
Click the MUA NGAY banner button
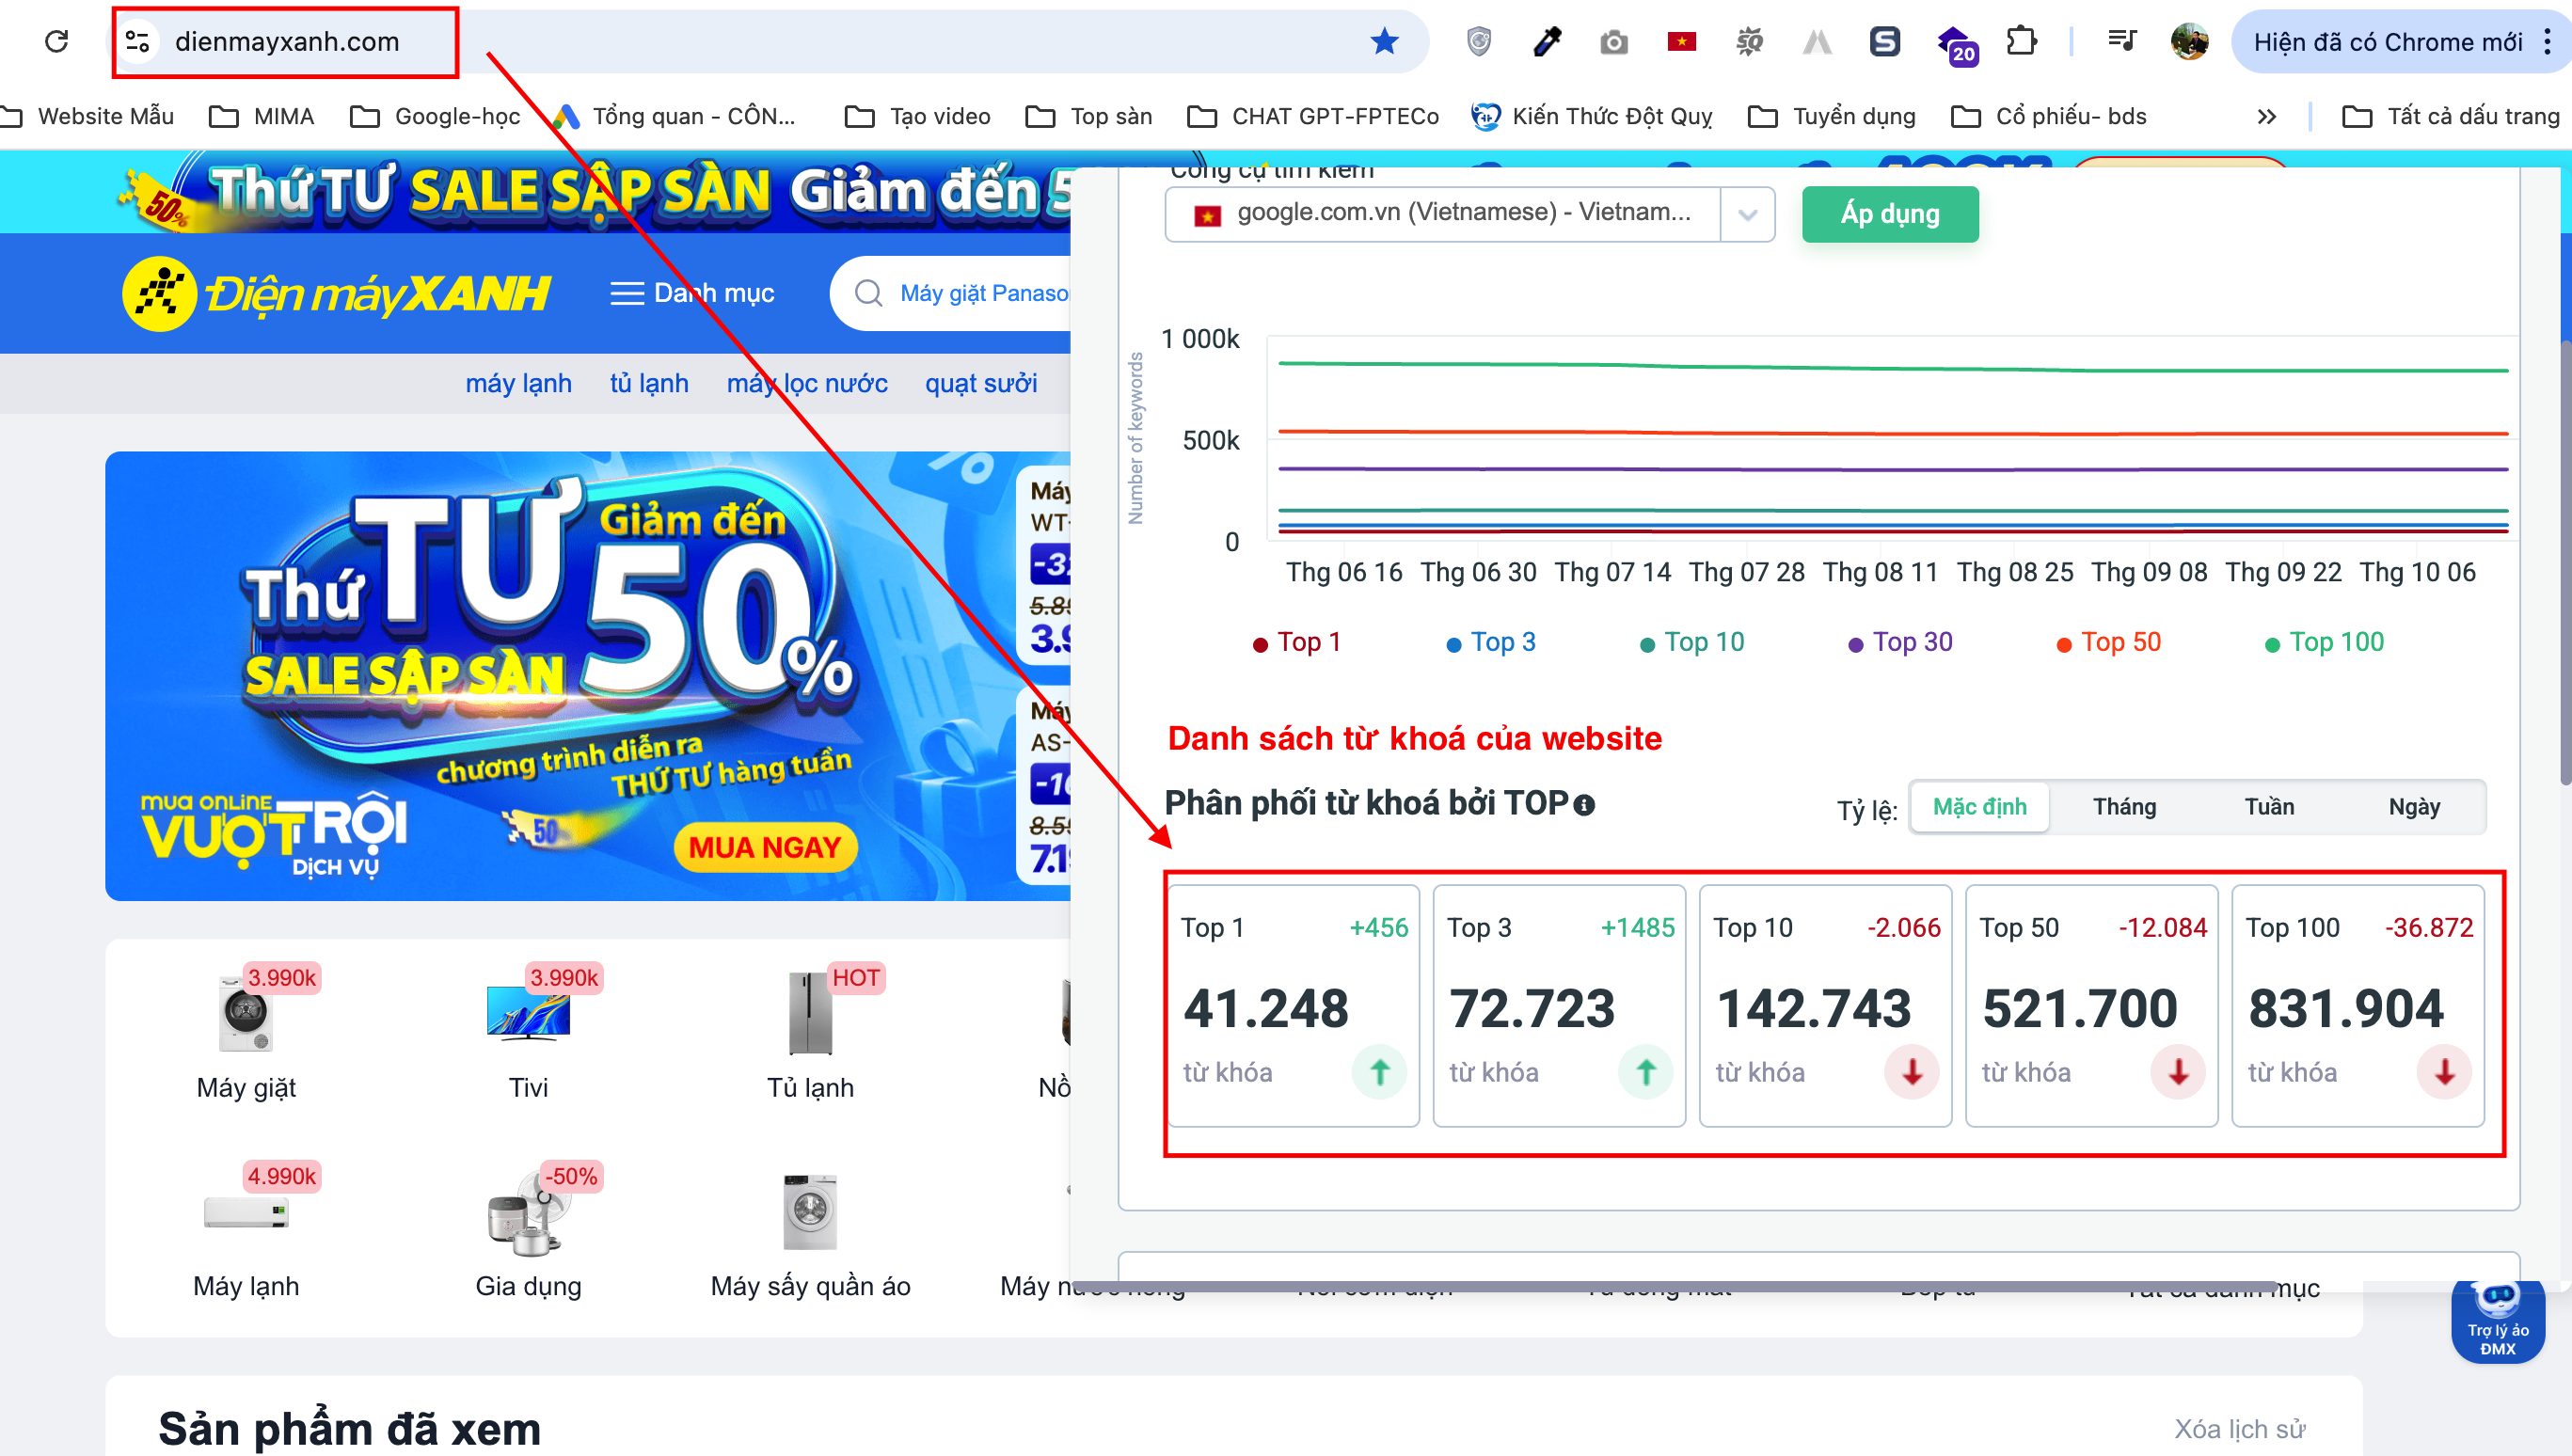[x=765, y=847]
